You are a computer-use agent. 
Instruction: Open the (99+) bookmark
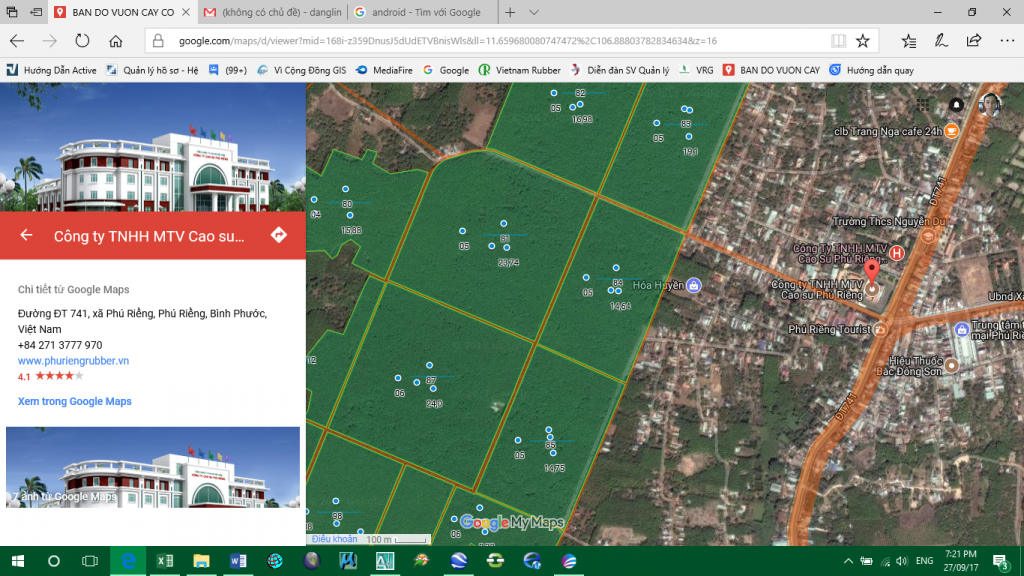pos(228,71)
